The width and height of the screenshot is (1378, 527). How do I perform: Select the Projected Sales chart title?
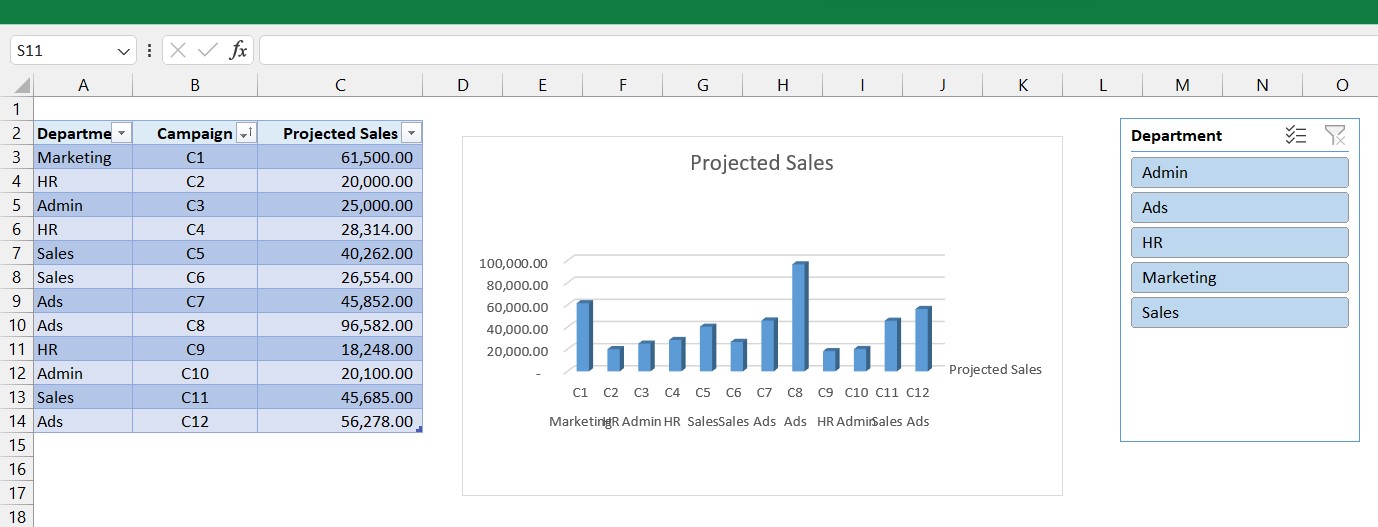[x=761, y=163]
